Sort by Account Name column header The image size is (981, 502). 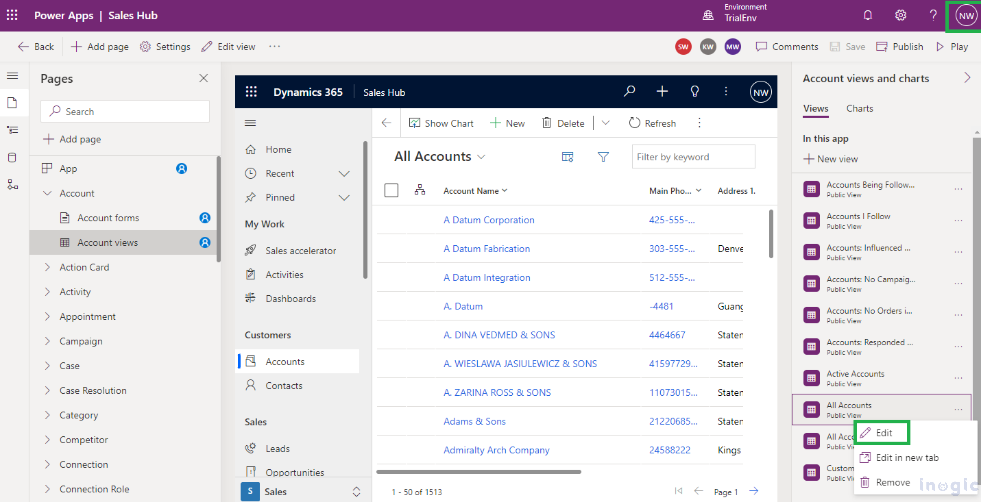coord(475,191)
